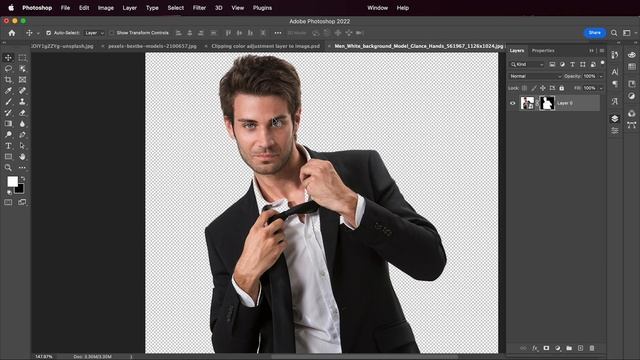Create a new layer with plus icon
This screenshot has width=640, height=360.
click(x=580, y=348)
